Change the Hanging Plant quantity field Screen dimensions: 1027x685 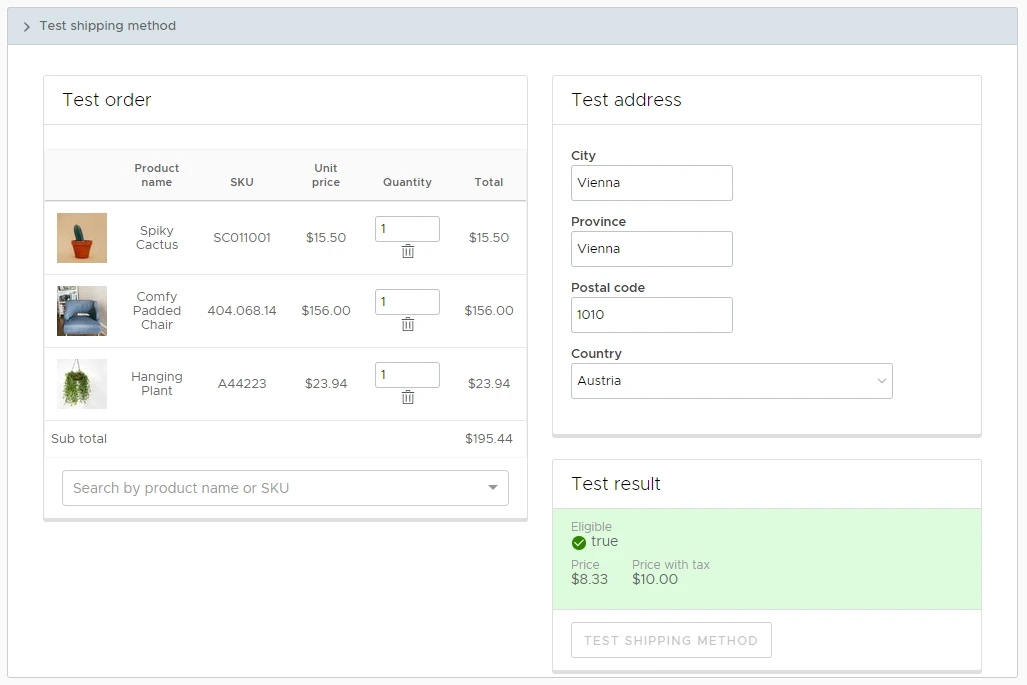[406, 375]
